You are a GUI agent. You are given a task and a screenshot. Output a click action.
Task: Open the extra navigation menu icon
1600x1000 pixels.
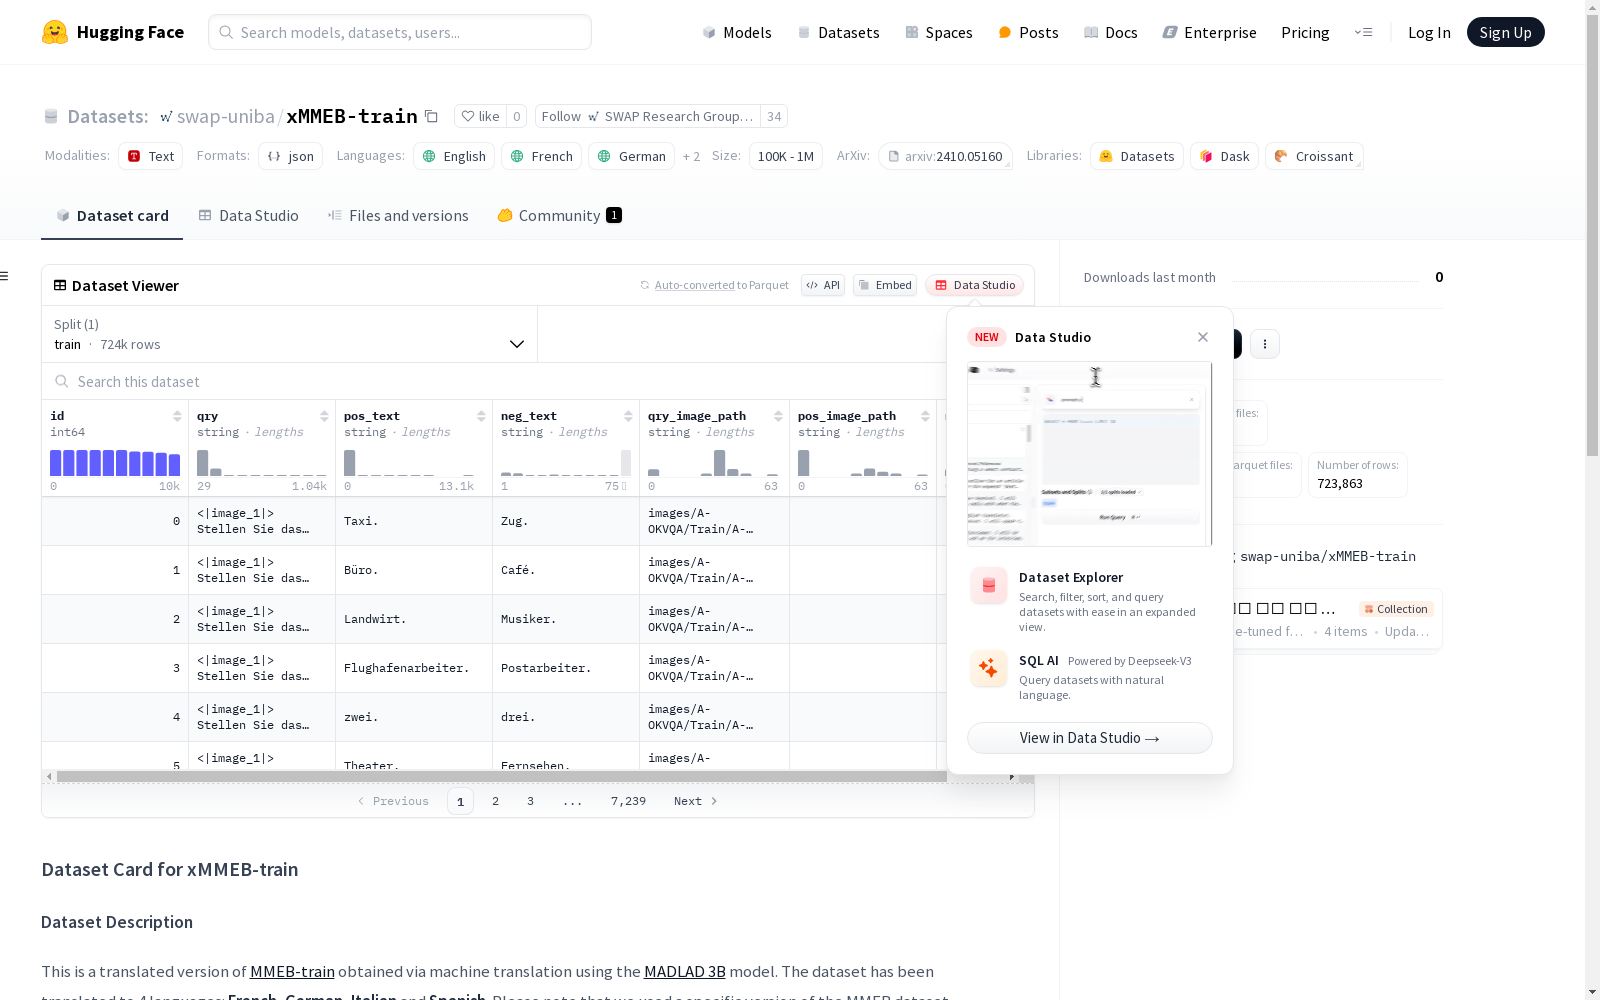click(x=1363, y=32)
